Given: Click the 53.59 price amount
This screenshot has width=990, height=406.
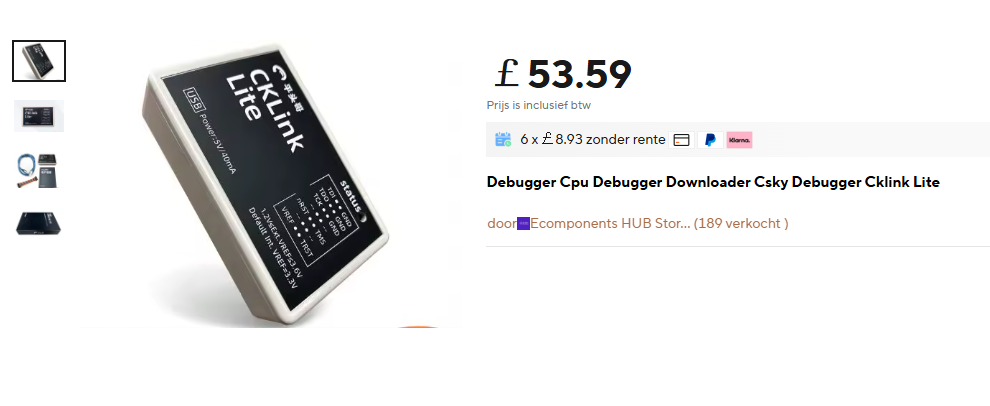Looking at the screenshot, I should (579, 74).
